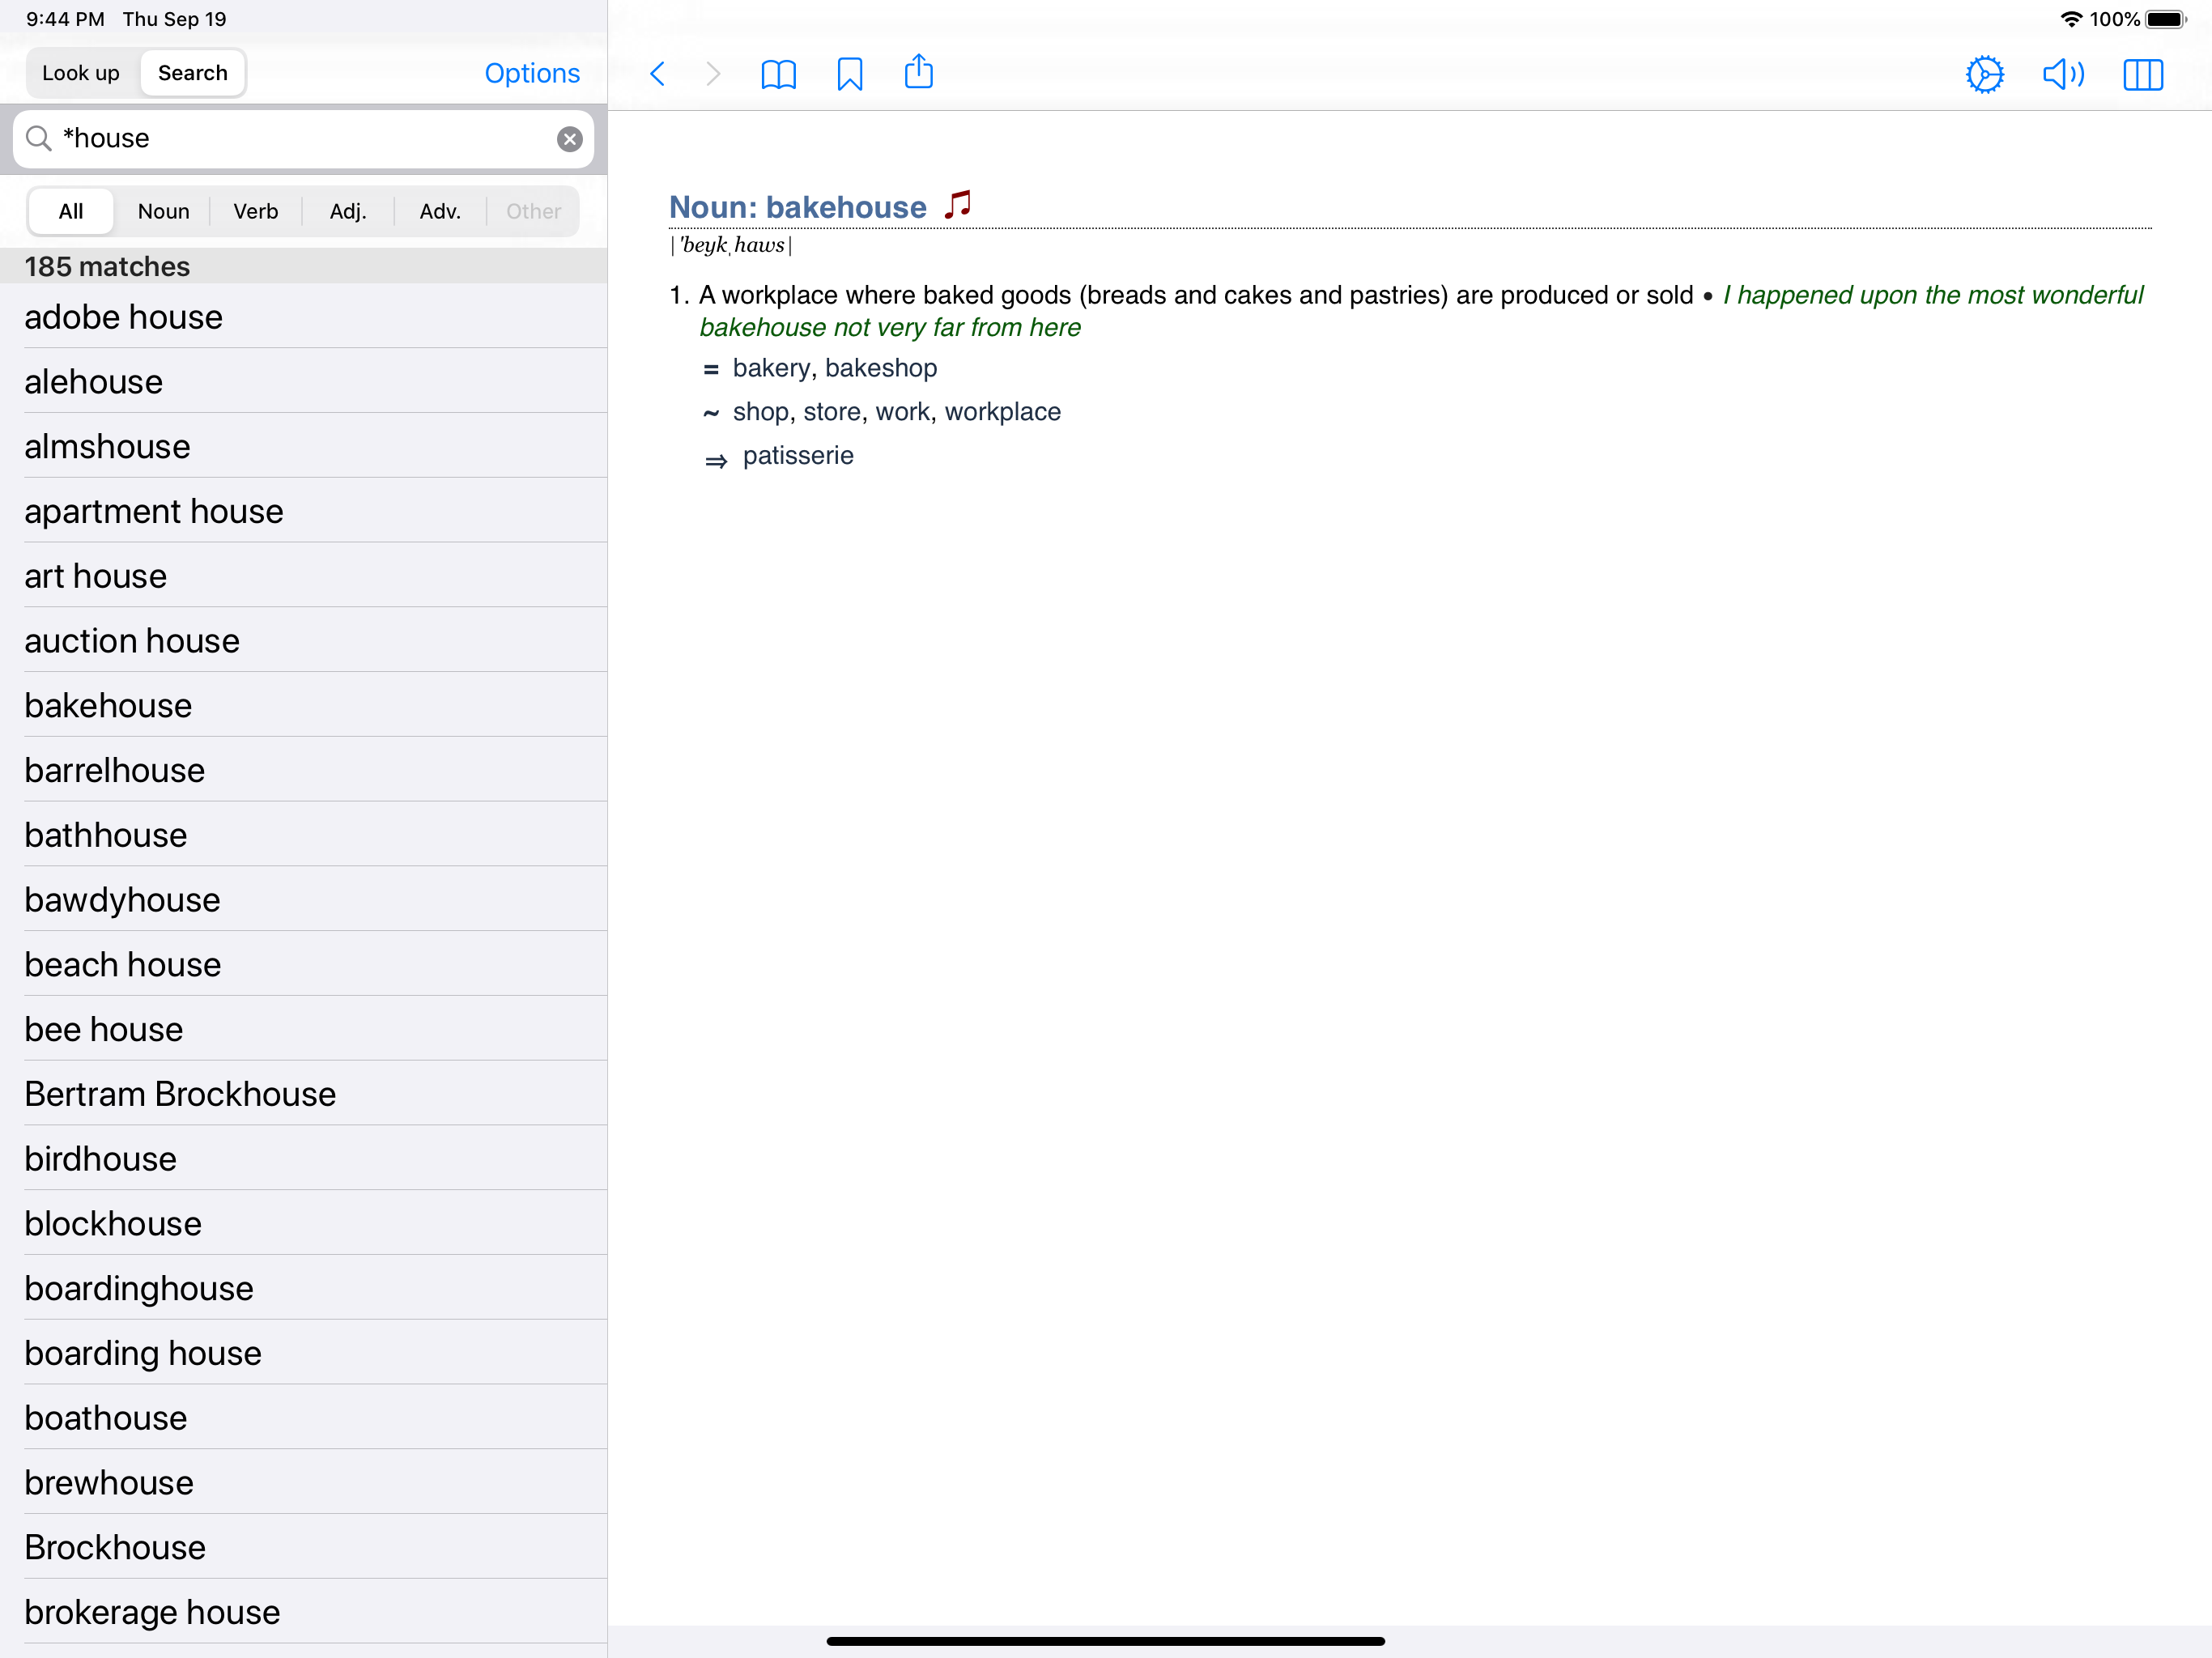Play pronunciation with speaker icon
The height and width of the screenshot is (1658, 2212).
[x=2062, y=74]
